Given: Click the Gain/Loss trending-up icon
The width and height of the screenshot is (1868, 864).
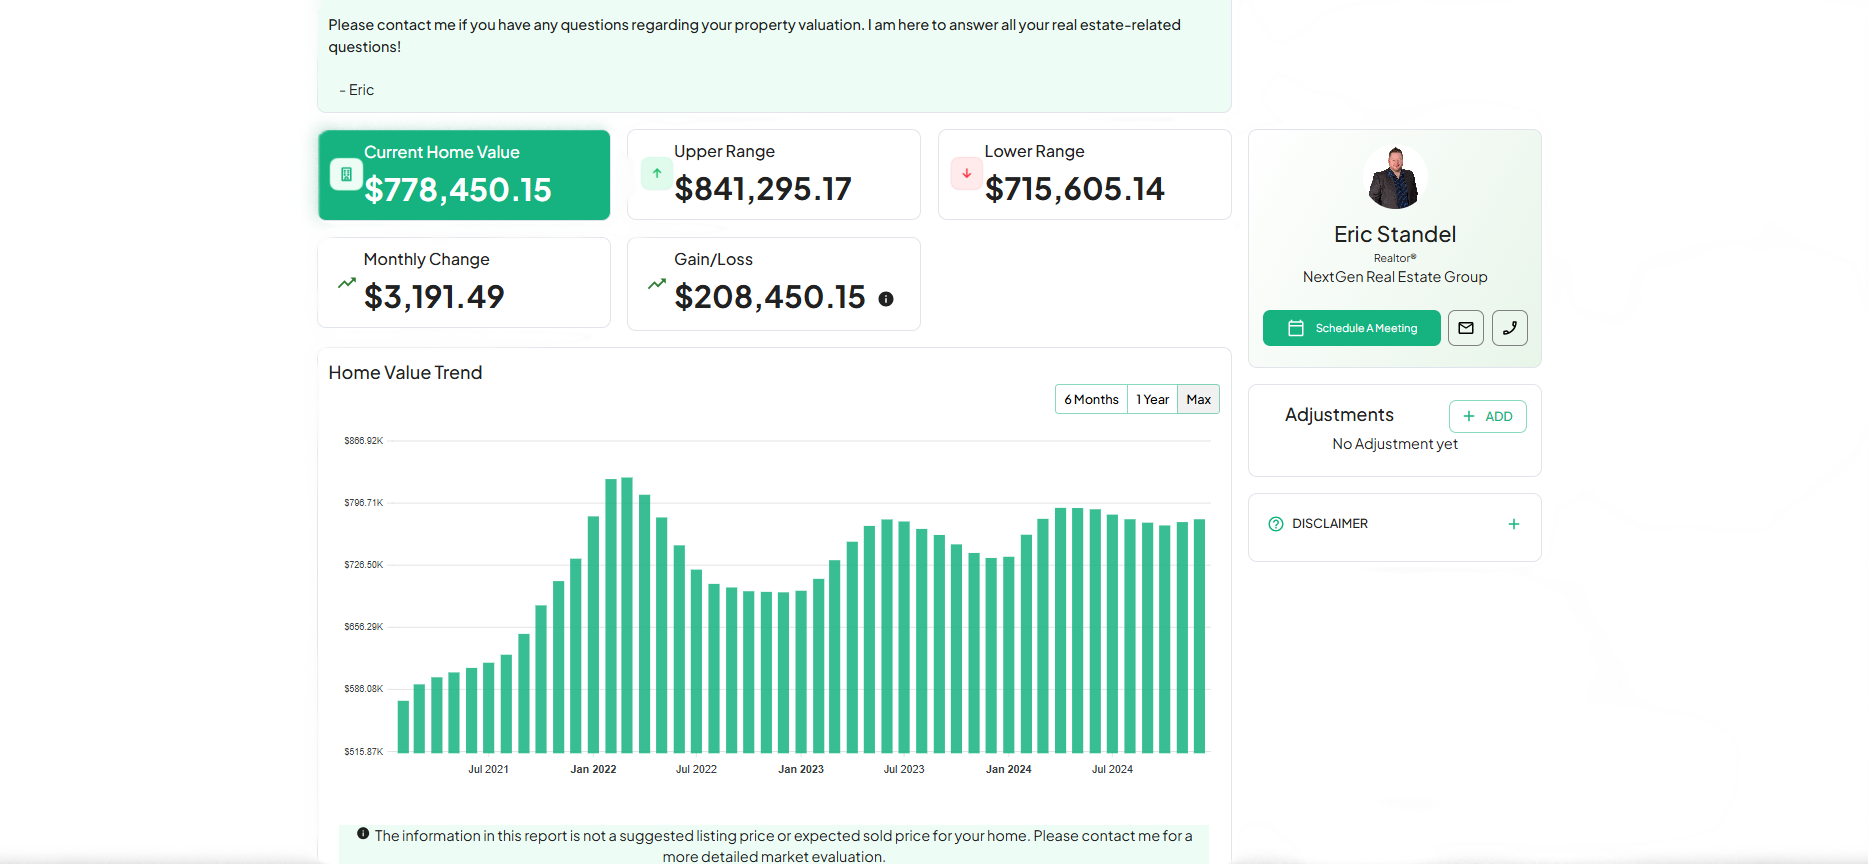Looking at the screenshot, I should point(657,284).
